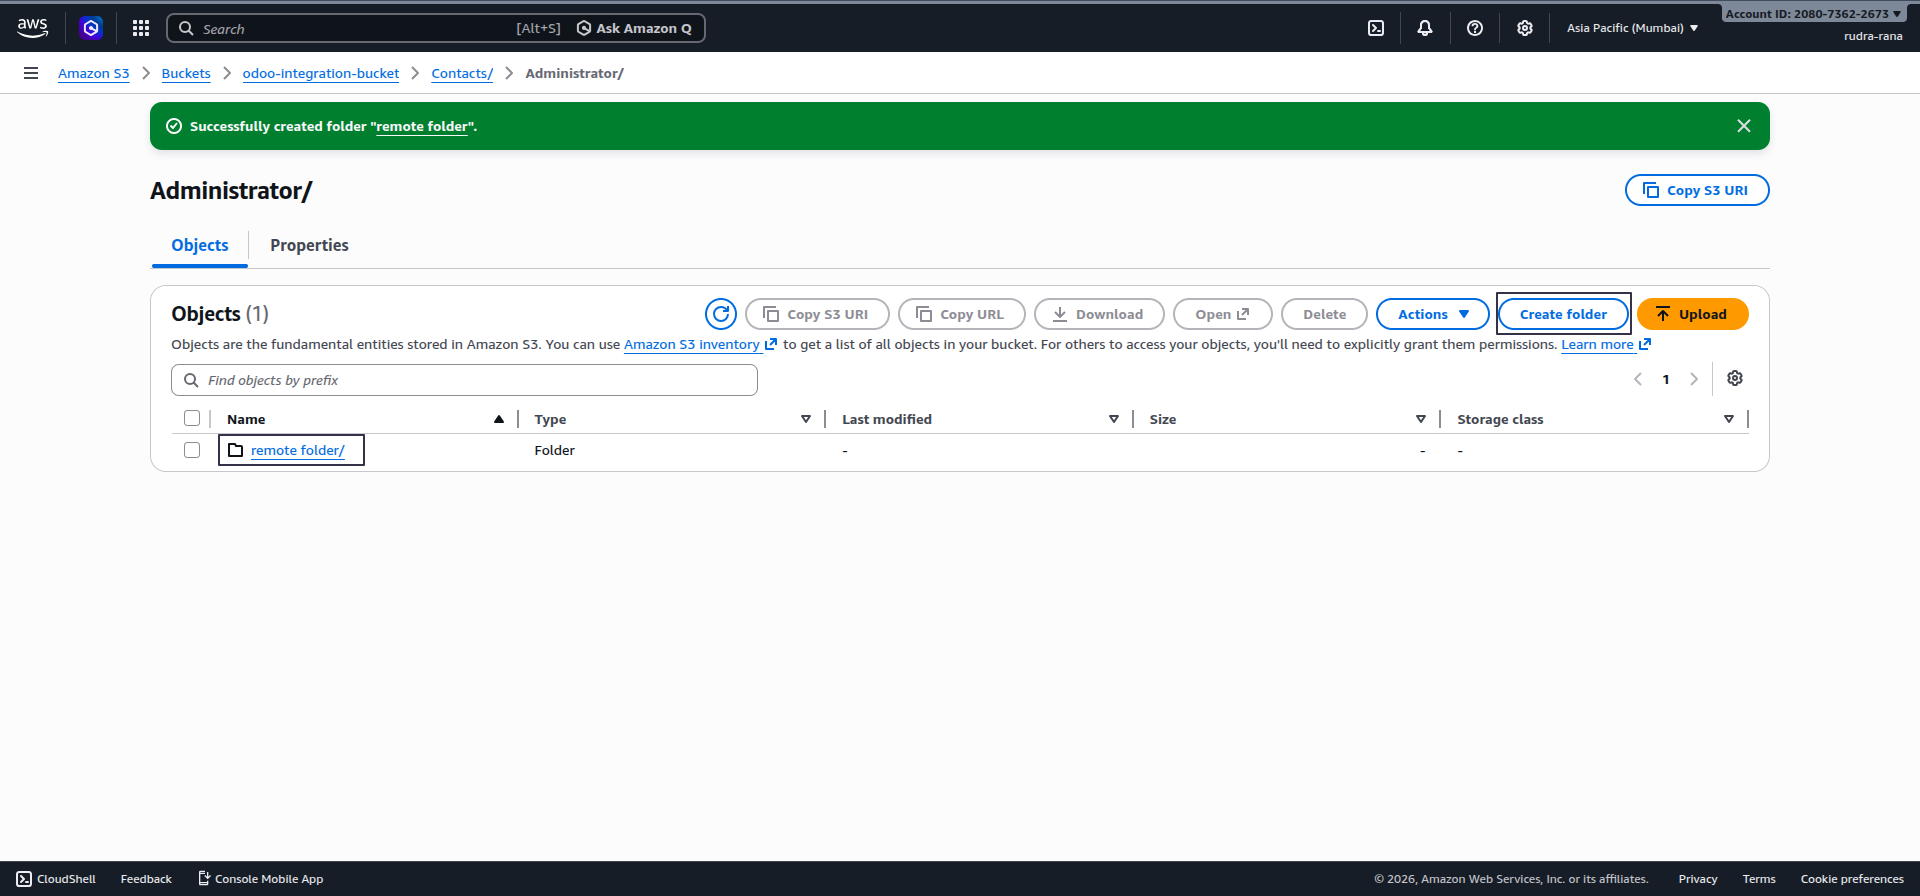Open console settings gear in top bar
The width and height of the screenshot is (1920, 896).
click(x=1525, y=28)
